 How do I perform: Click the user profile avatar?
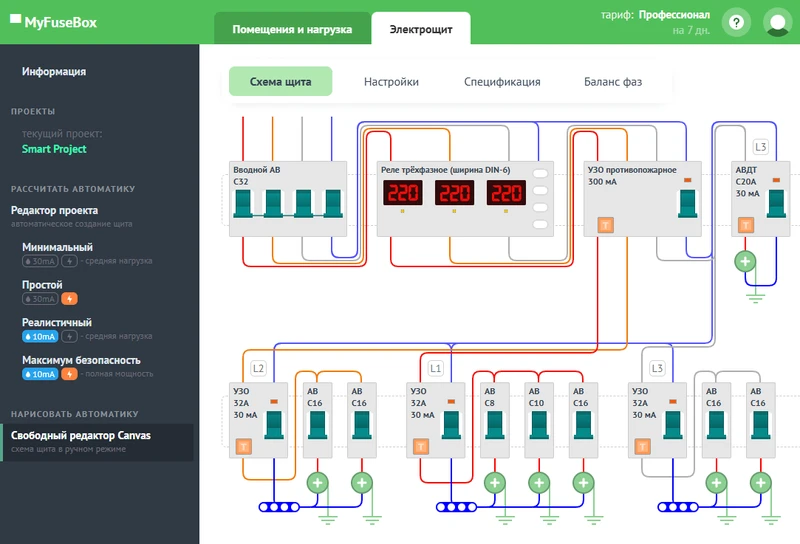pos(776,22)
